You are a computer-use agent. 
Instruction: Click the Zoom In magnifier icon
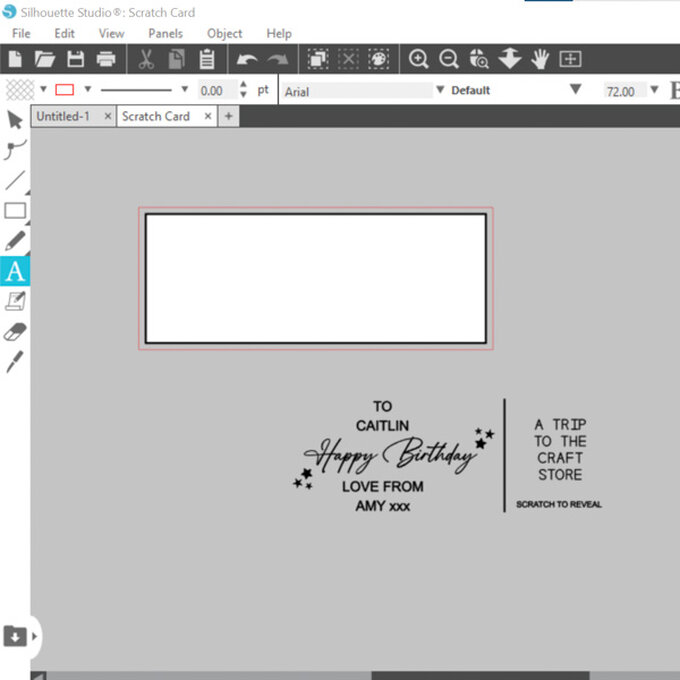click(419, 59)
